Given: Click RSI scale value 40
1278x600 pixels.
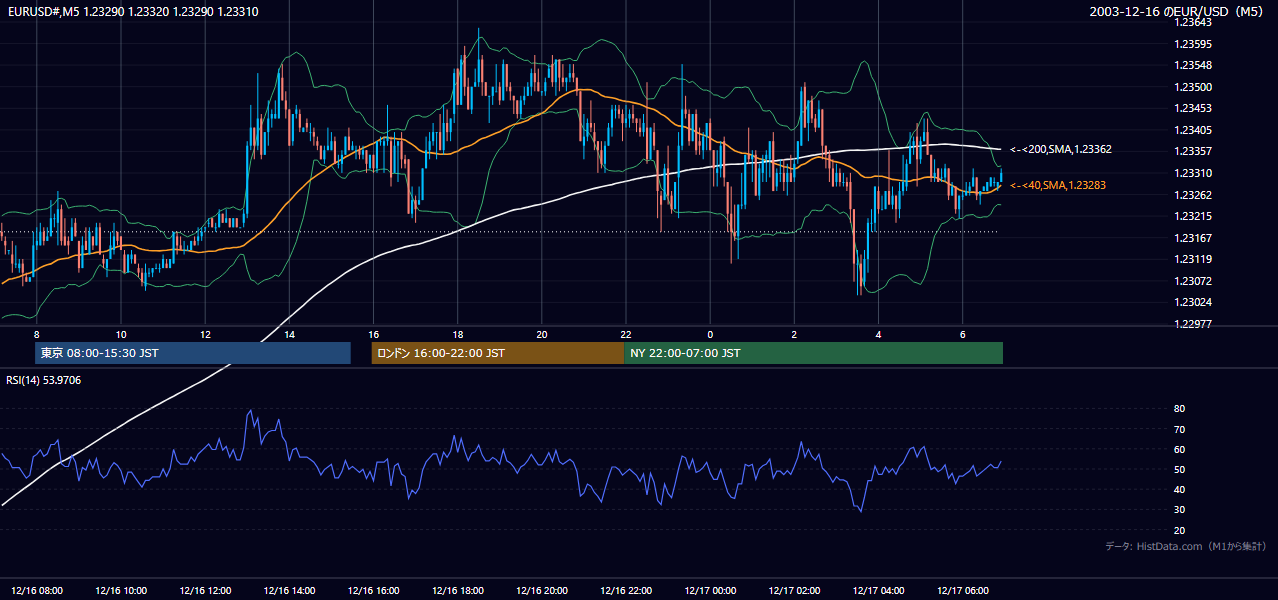Looking at the screenshot, I should (x=1179, y=490).
